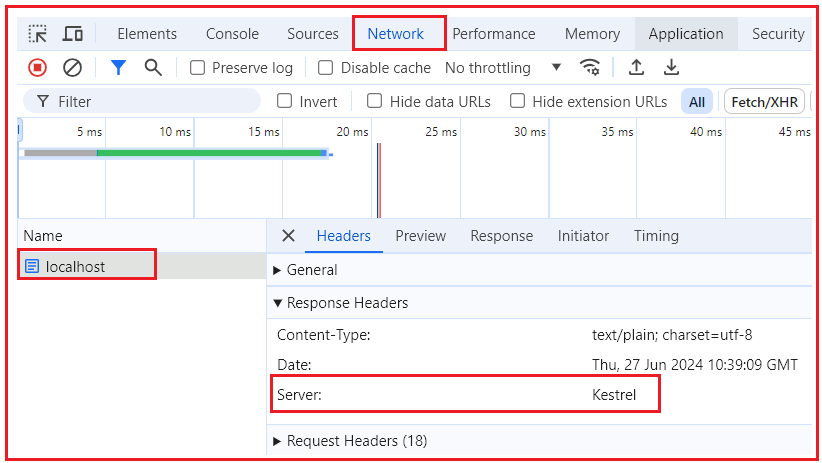822x463 pixels.
Task: Select the Fetch/XHR filter button
Action: click(764, 101)
